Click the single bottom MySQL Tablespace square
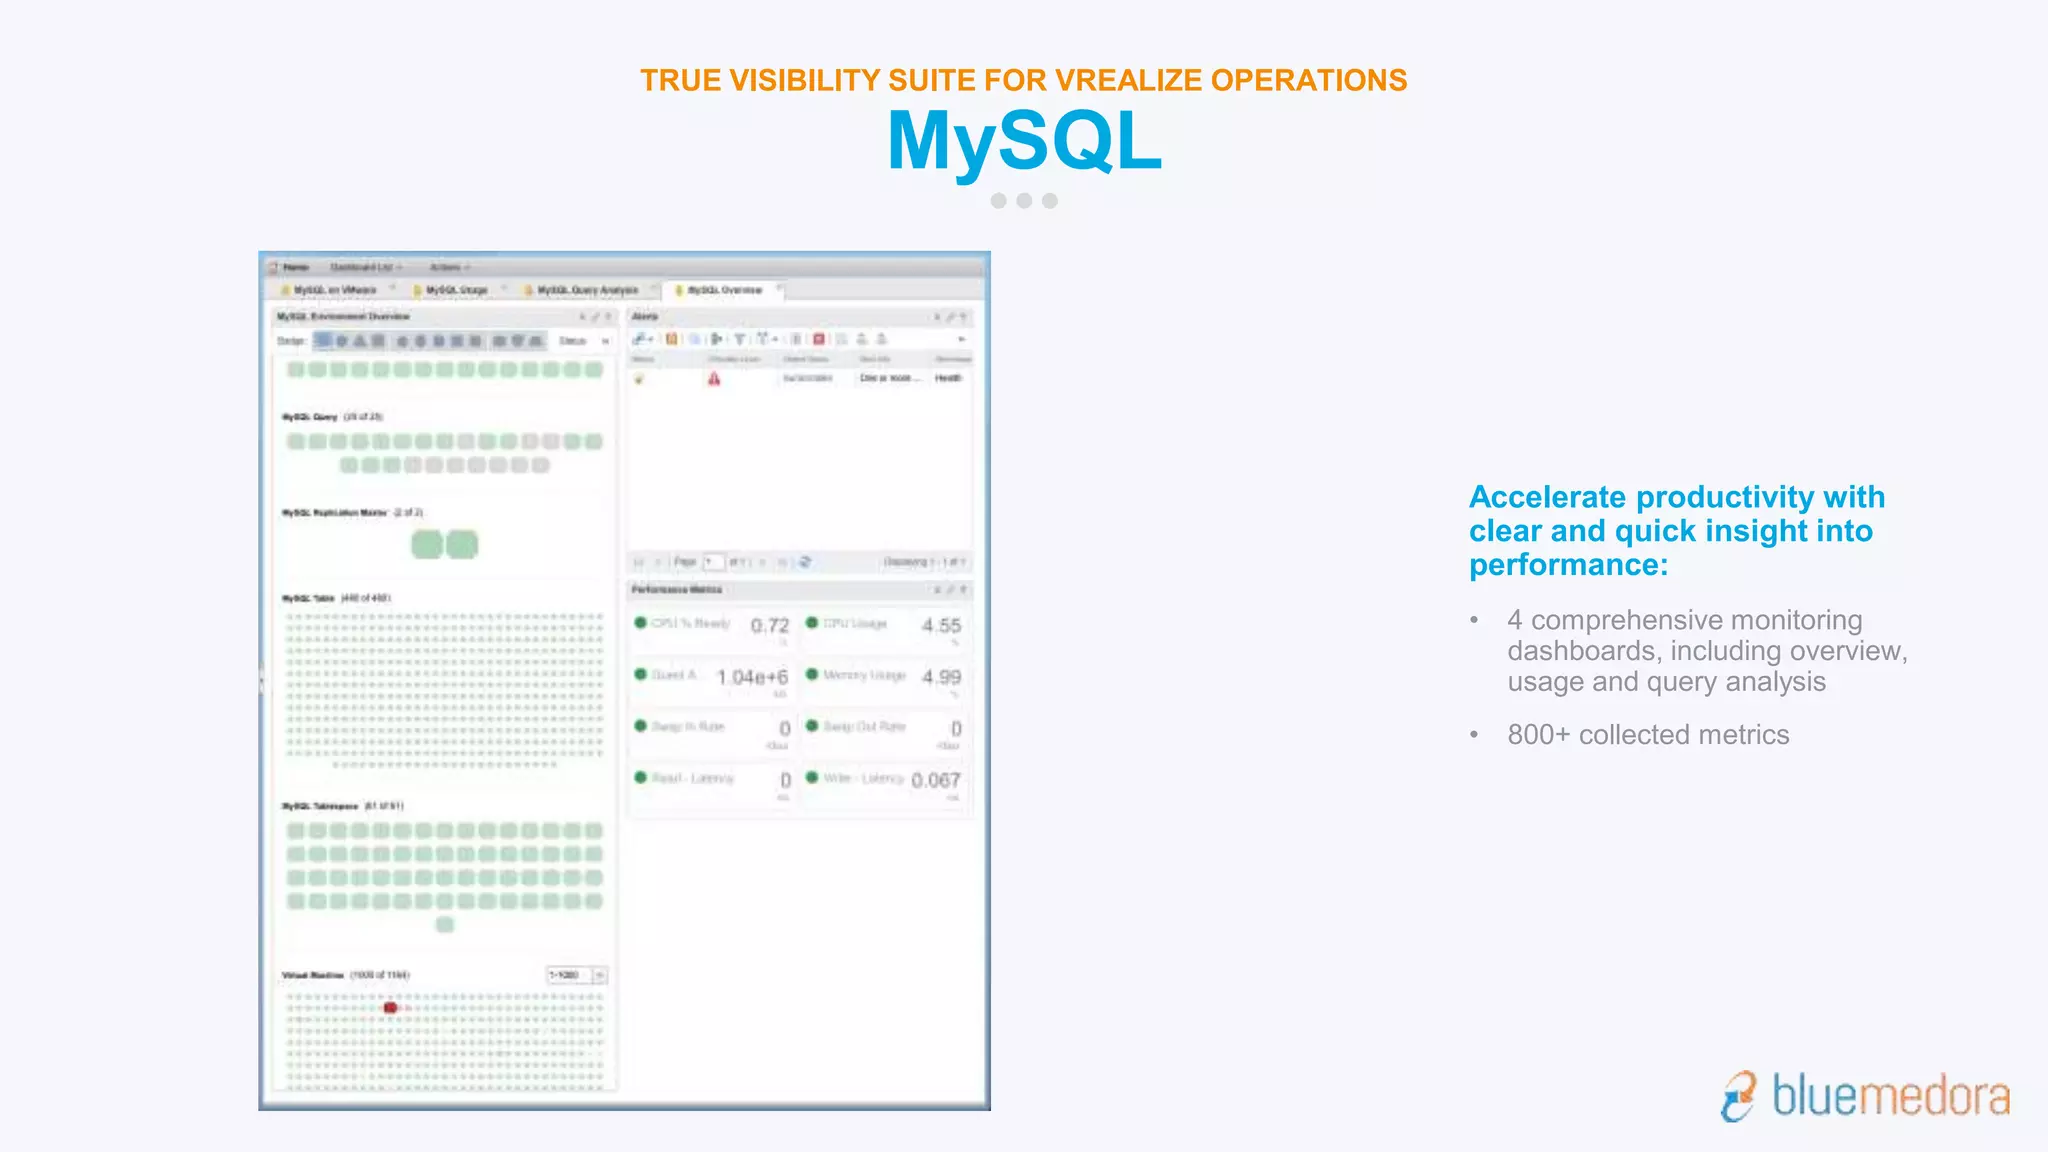The height and width of the screenshot is (1152, 2048). 445,925
